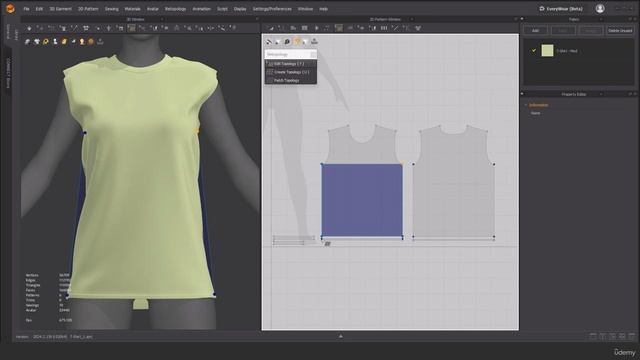The height and width of the screenshot is (360, 640).
Task: Click the highlighted Retopology tool in 3D toolbar
Action: point(131,28)
